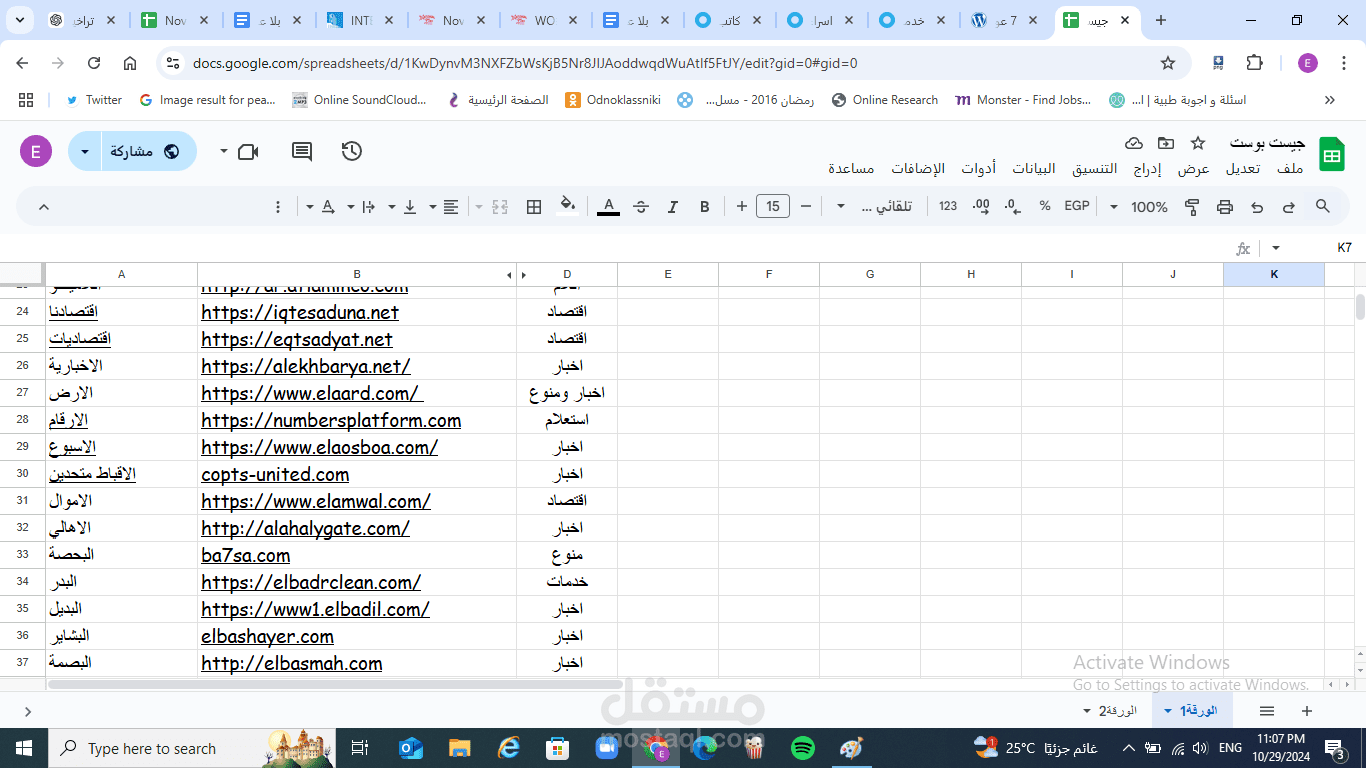The image size is (1366, 768).
Task: Click the Windows Start button
Action: [x=24, y=748]
